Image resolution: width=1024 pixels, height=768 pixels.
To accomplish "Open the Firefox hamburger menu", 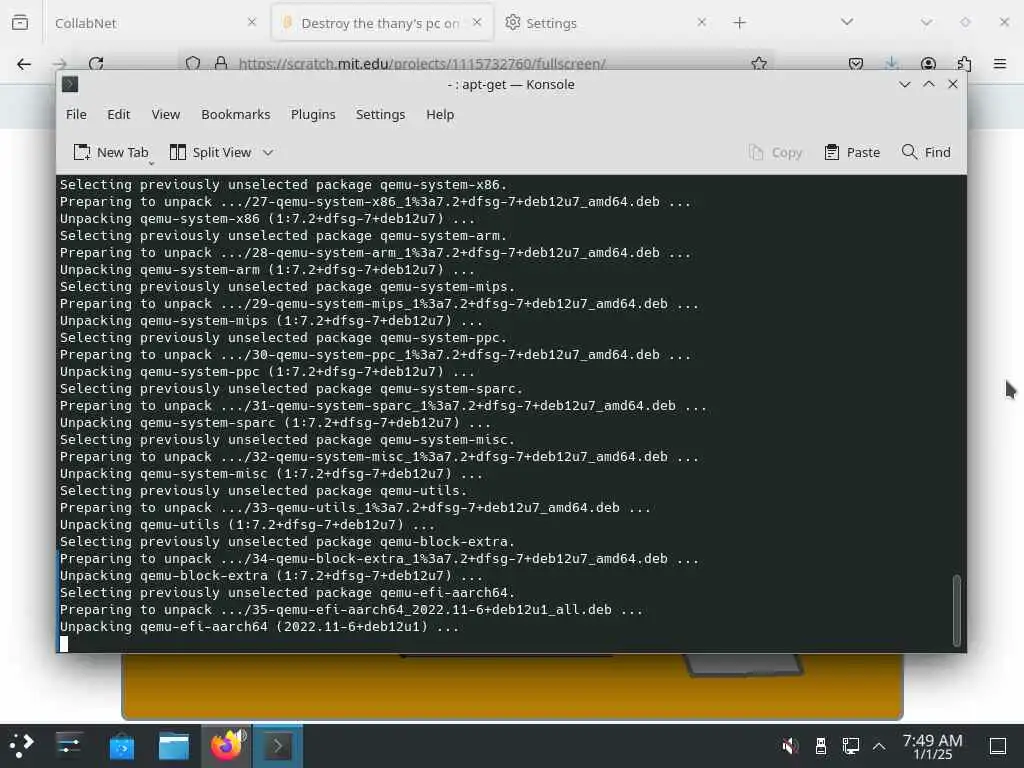I will tap(1000, 64).
